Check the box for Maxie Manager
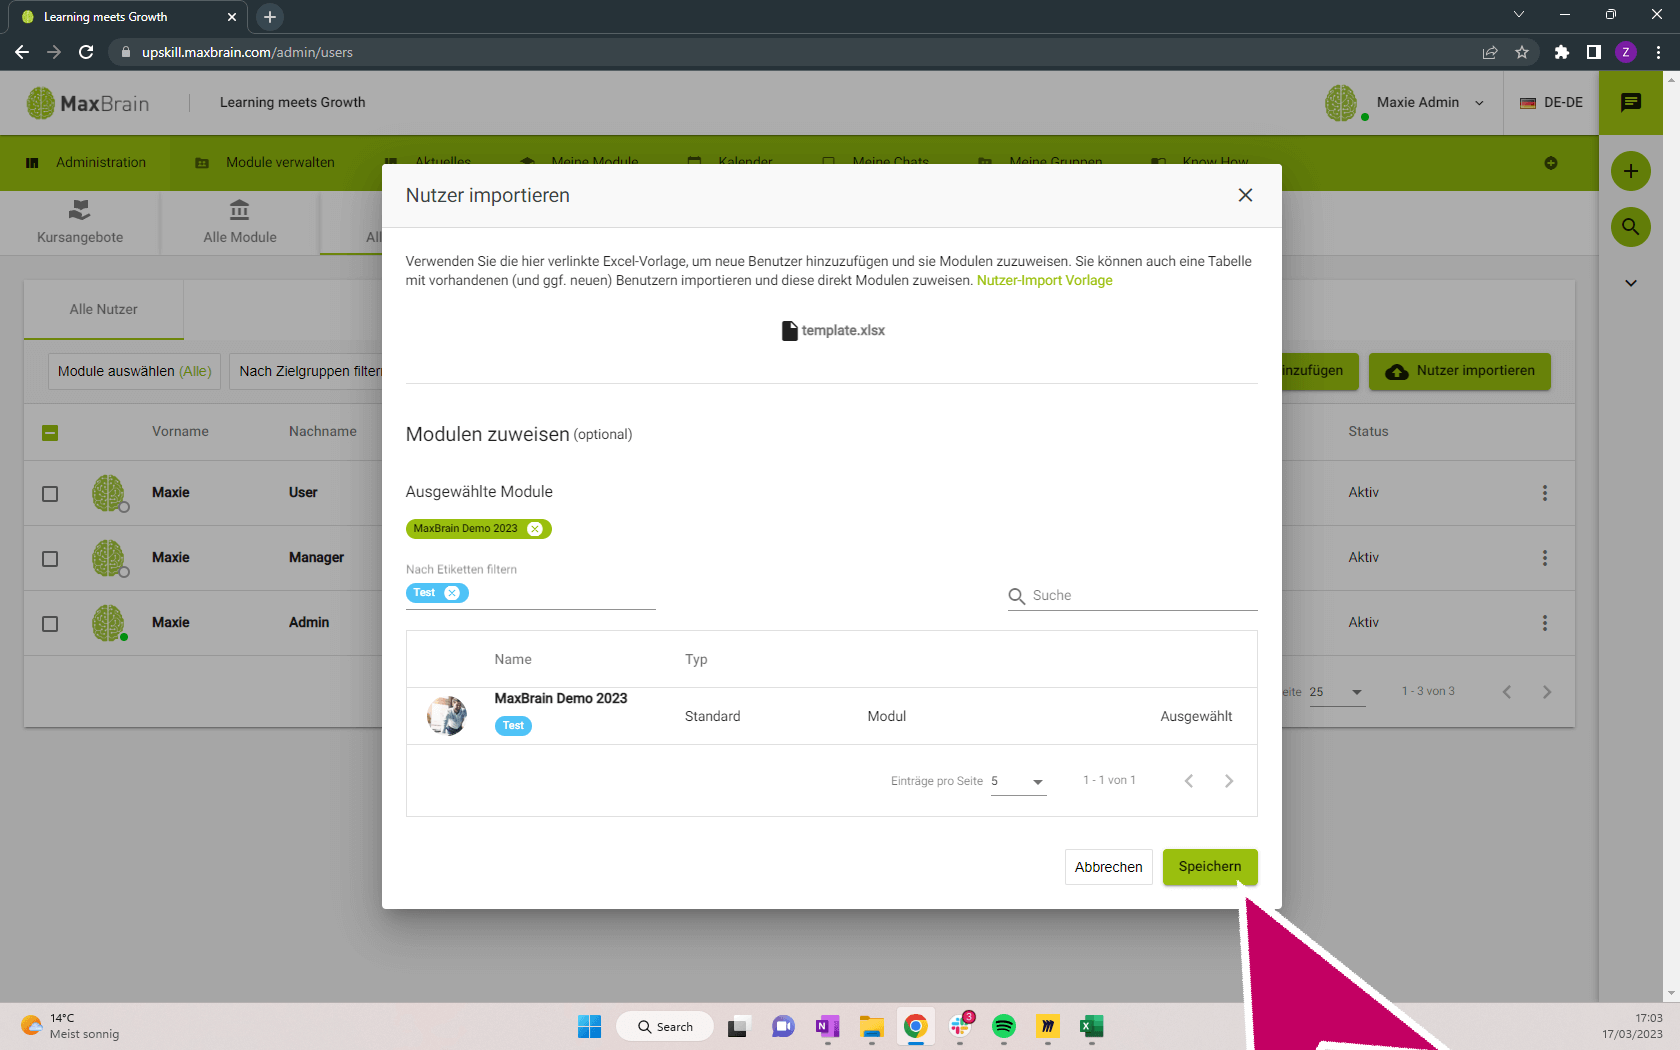The image size is (1680, 1050). tap(50, 559)
